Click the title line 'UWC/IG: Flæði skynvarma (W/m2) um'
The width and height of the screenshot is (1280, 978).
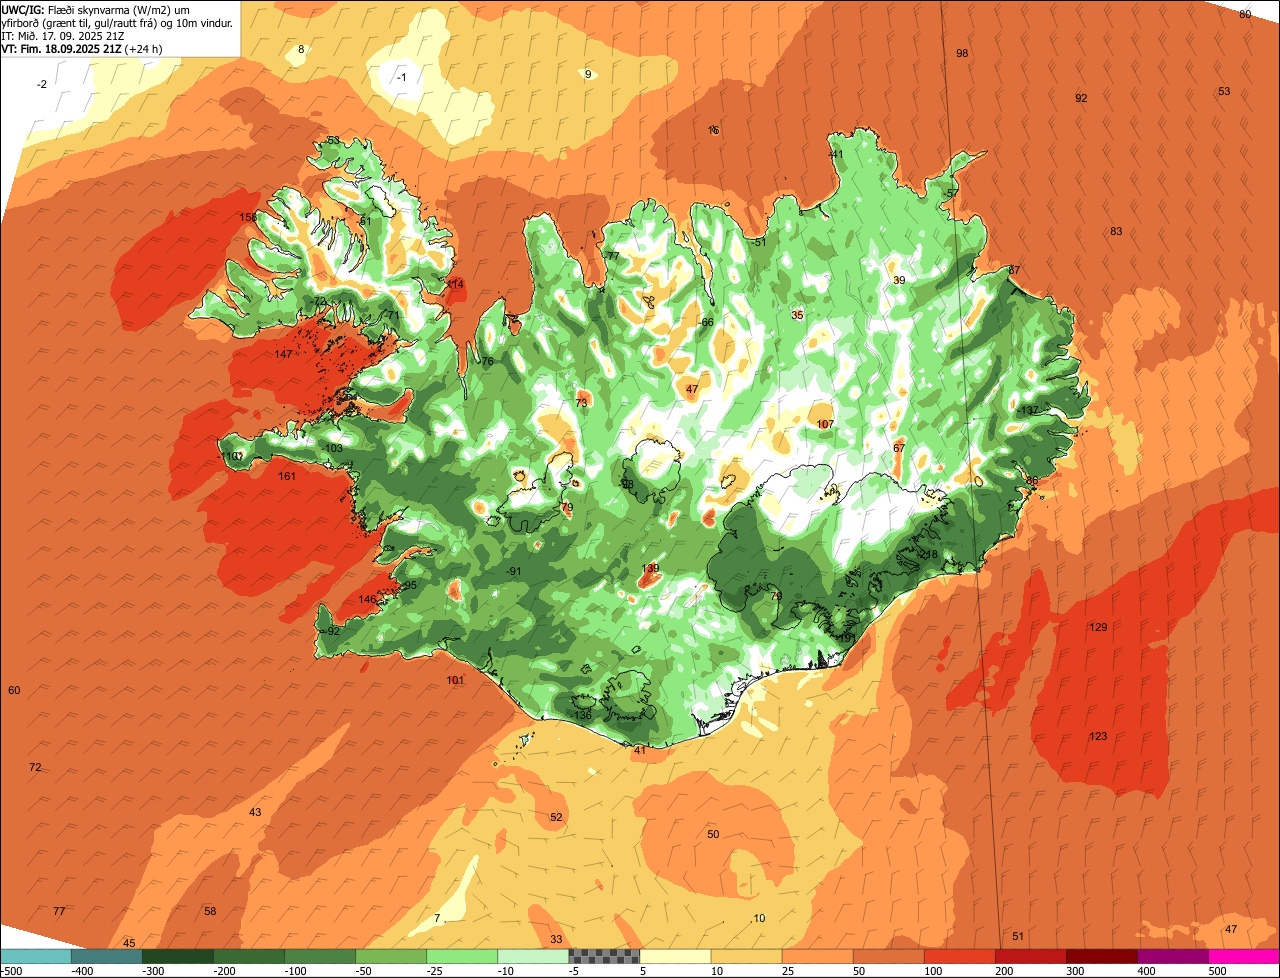[95, 9]
